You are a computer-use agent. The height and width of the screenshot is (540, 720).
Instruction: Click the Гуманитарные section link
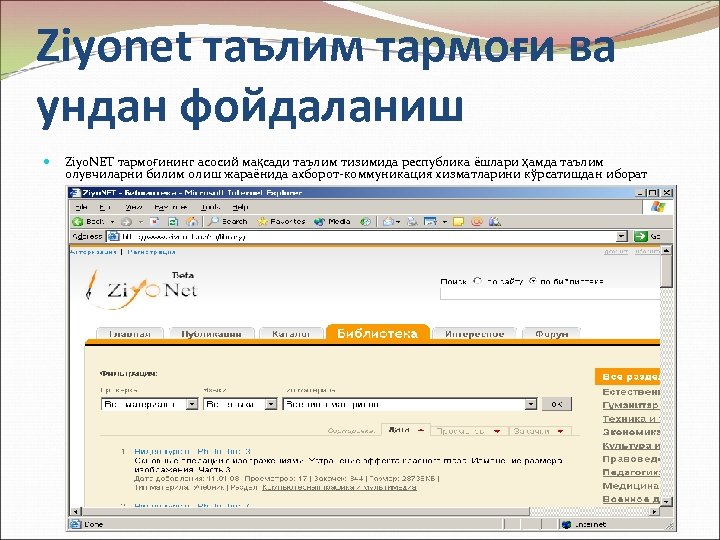click(x=630, y=405)
